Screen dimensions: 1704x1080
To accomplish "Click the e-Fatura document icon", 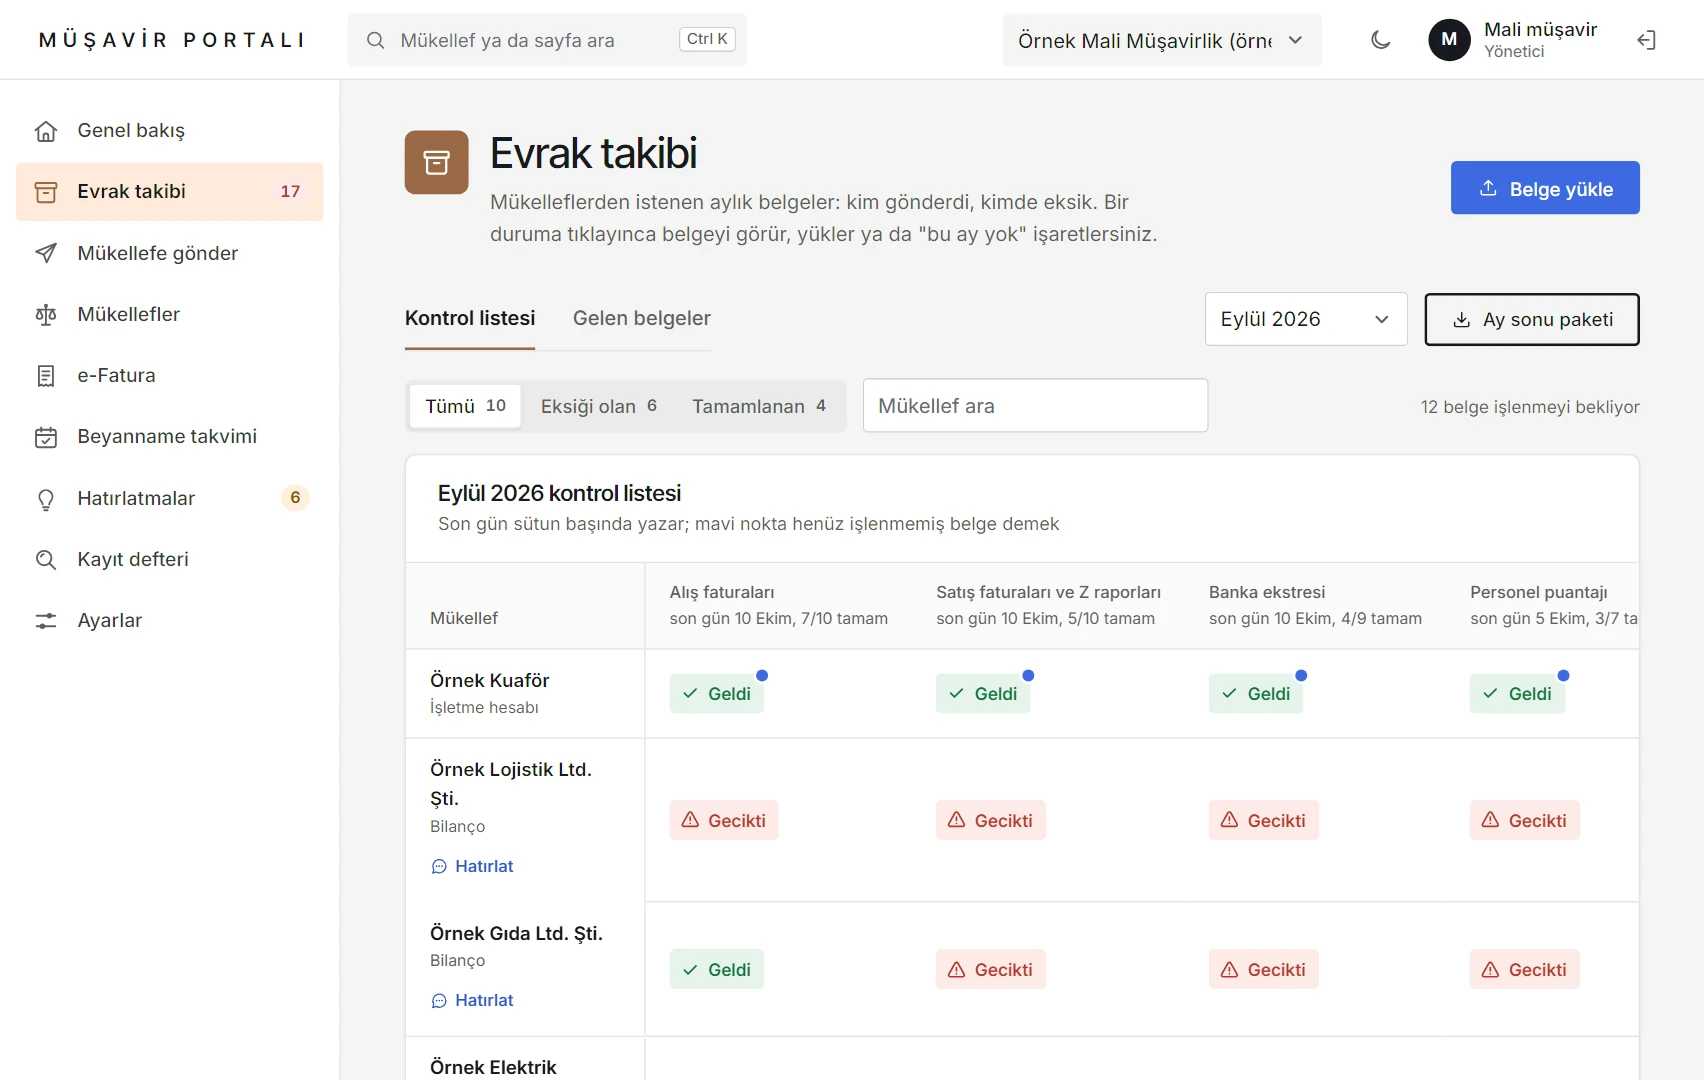I will (x=46, y=376).
